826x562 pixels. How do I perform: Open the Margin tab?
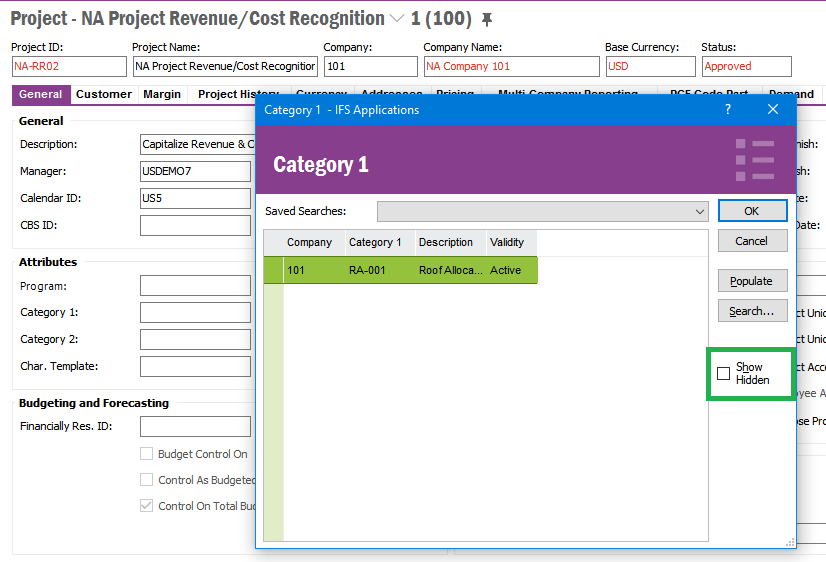pyautogui.click(x=162, y=94)
